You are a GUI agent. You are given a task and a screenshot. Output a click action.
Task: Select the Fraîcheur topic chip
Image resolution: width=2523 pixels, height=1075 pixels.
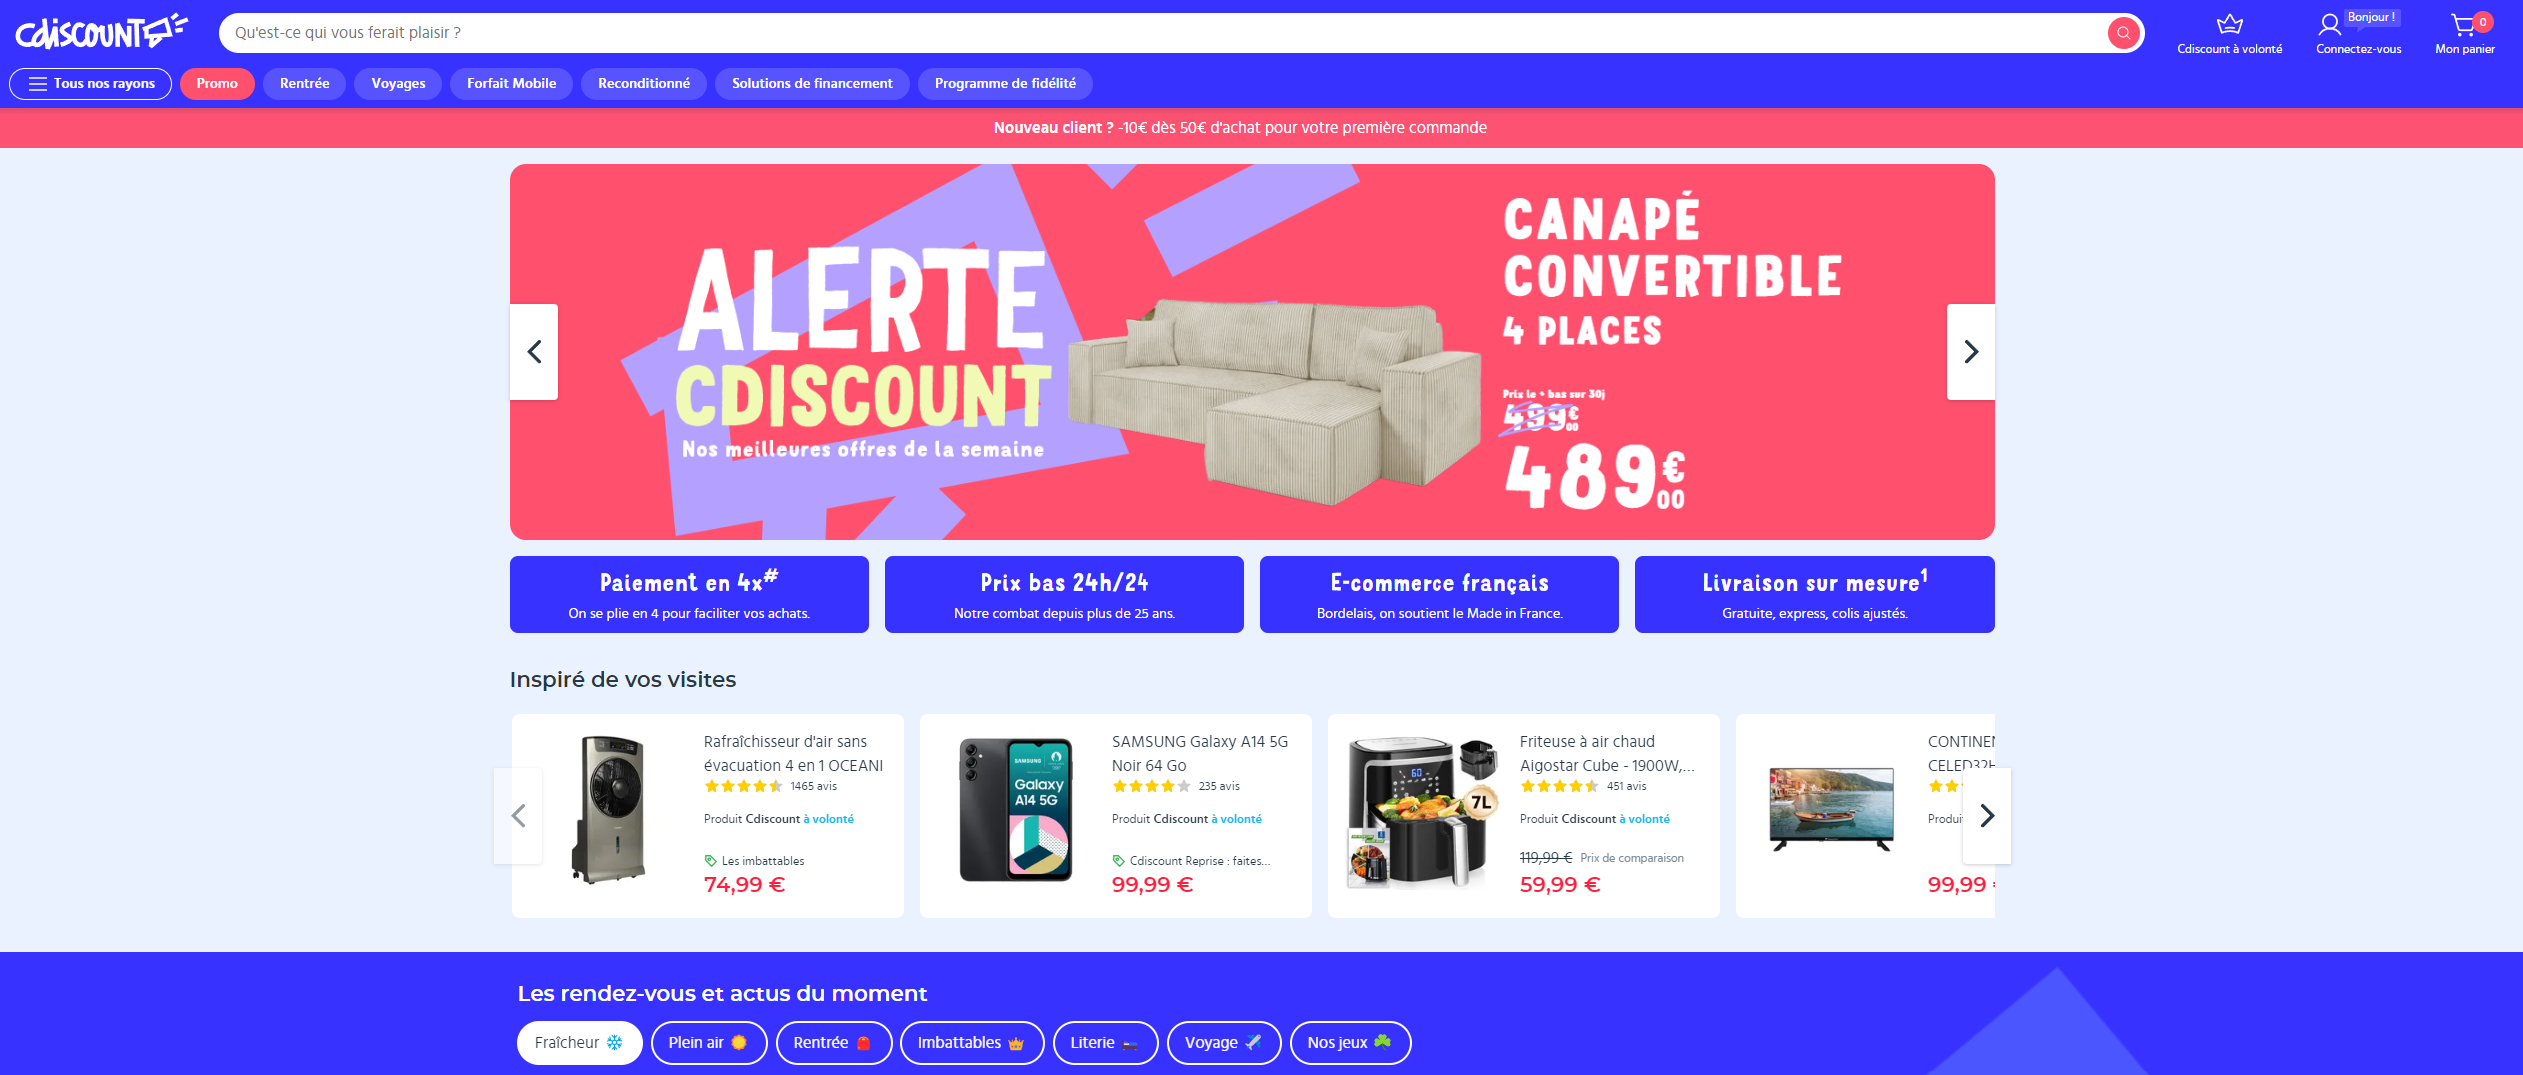pyautogui.click(x=579, y=1043)
